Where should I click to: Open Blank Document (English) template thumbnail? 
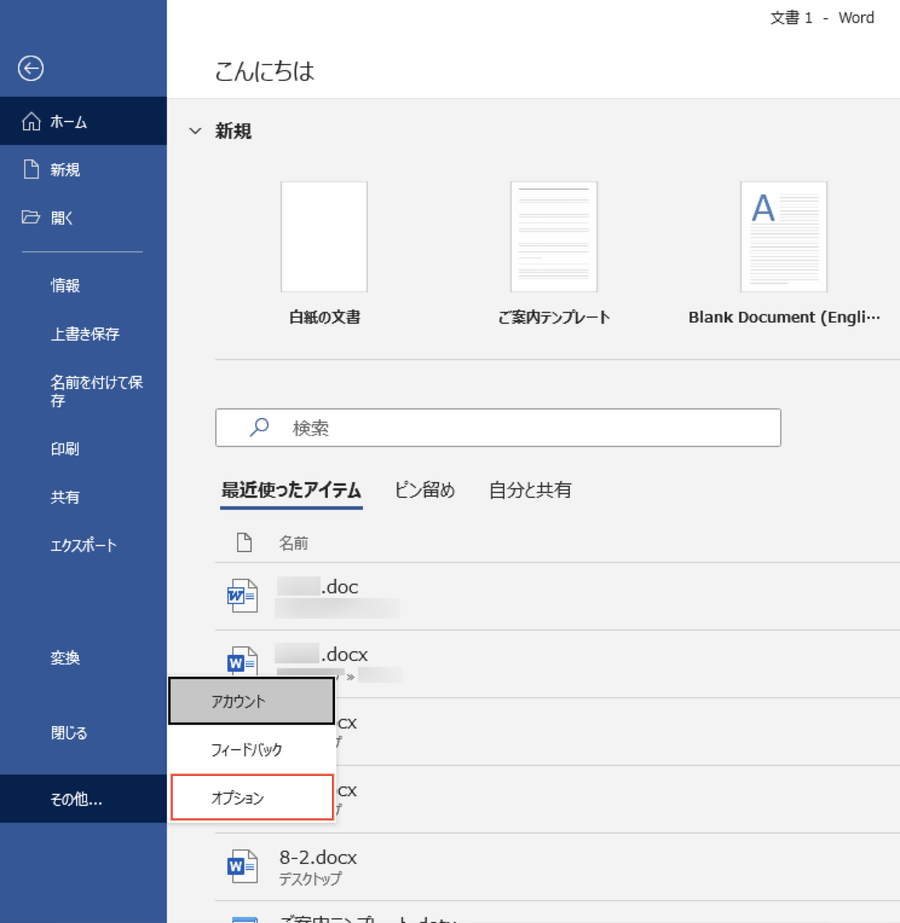tap(783, 237)
